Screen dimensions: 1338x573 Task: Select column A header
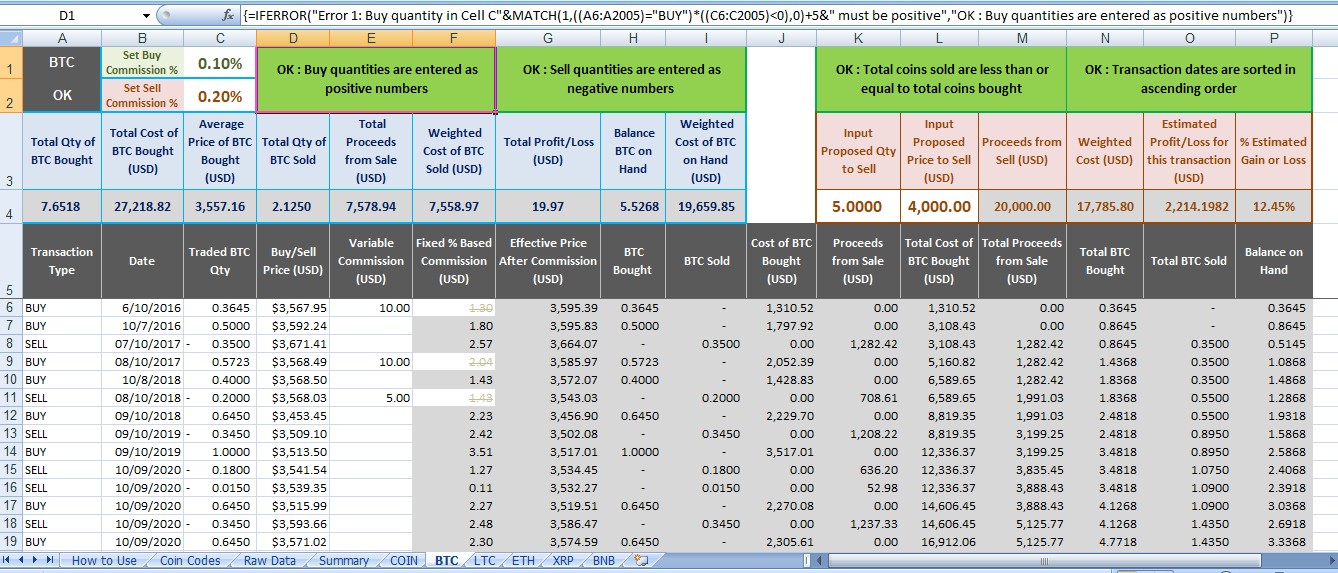(x=62, y=38)
